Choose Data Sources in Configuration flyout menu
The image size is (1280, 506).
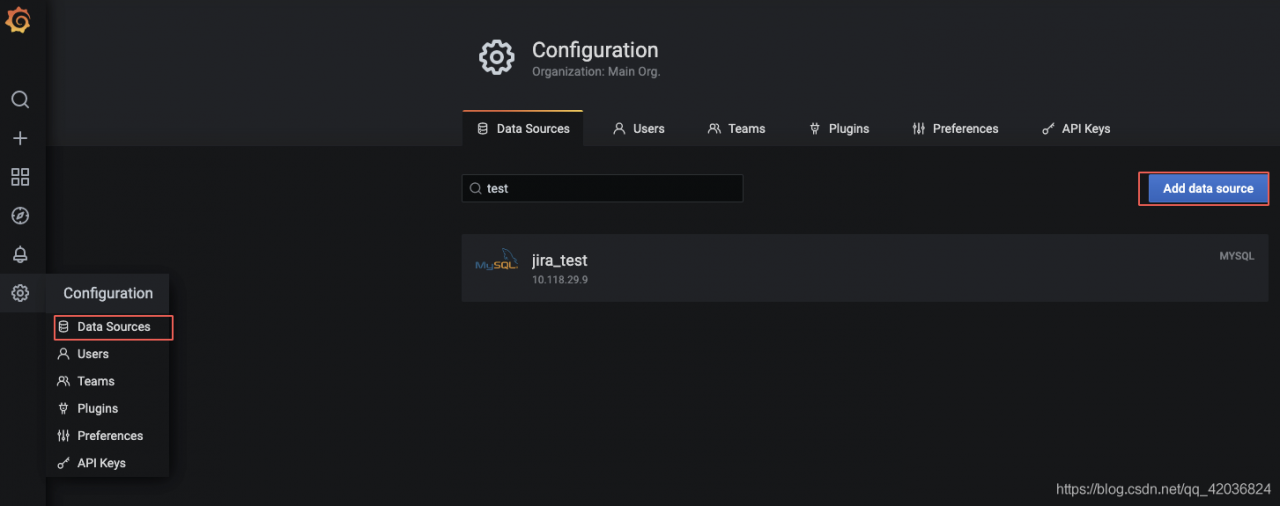pos(114,327)
